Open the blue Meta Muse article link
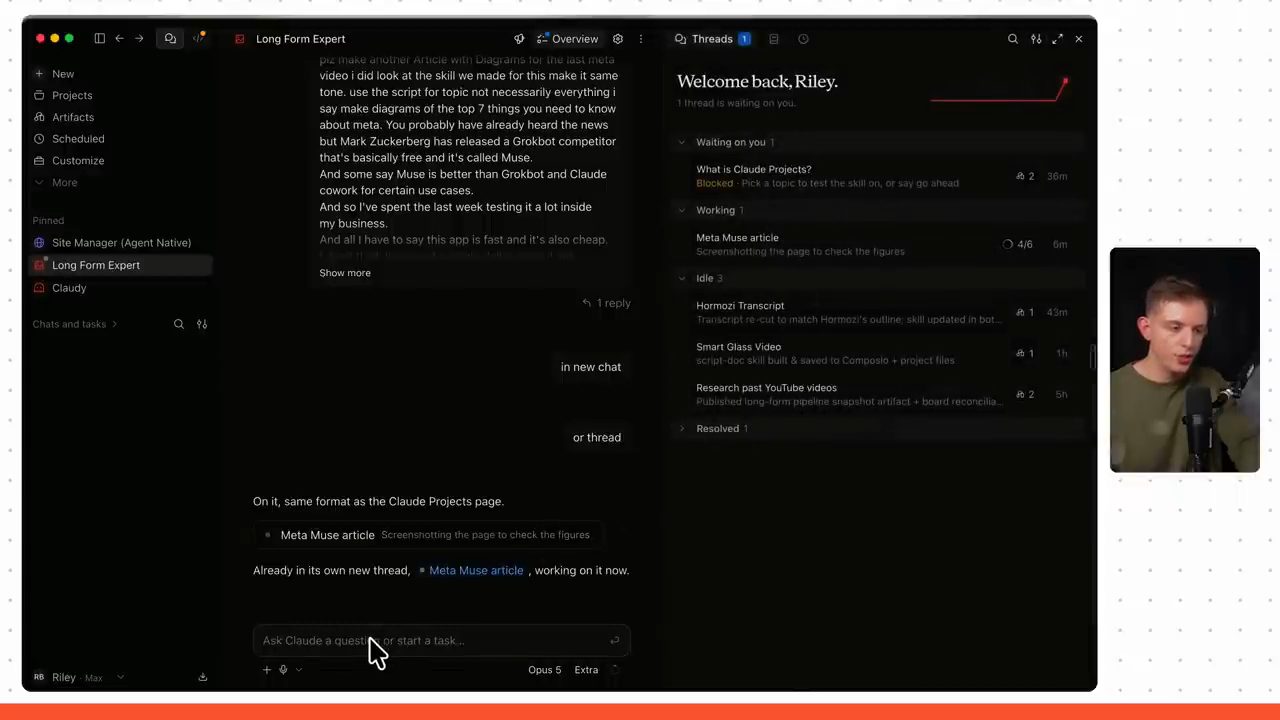 (x=476, y=570)
